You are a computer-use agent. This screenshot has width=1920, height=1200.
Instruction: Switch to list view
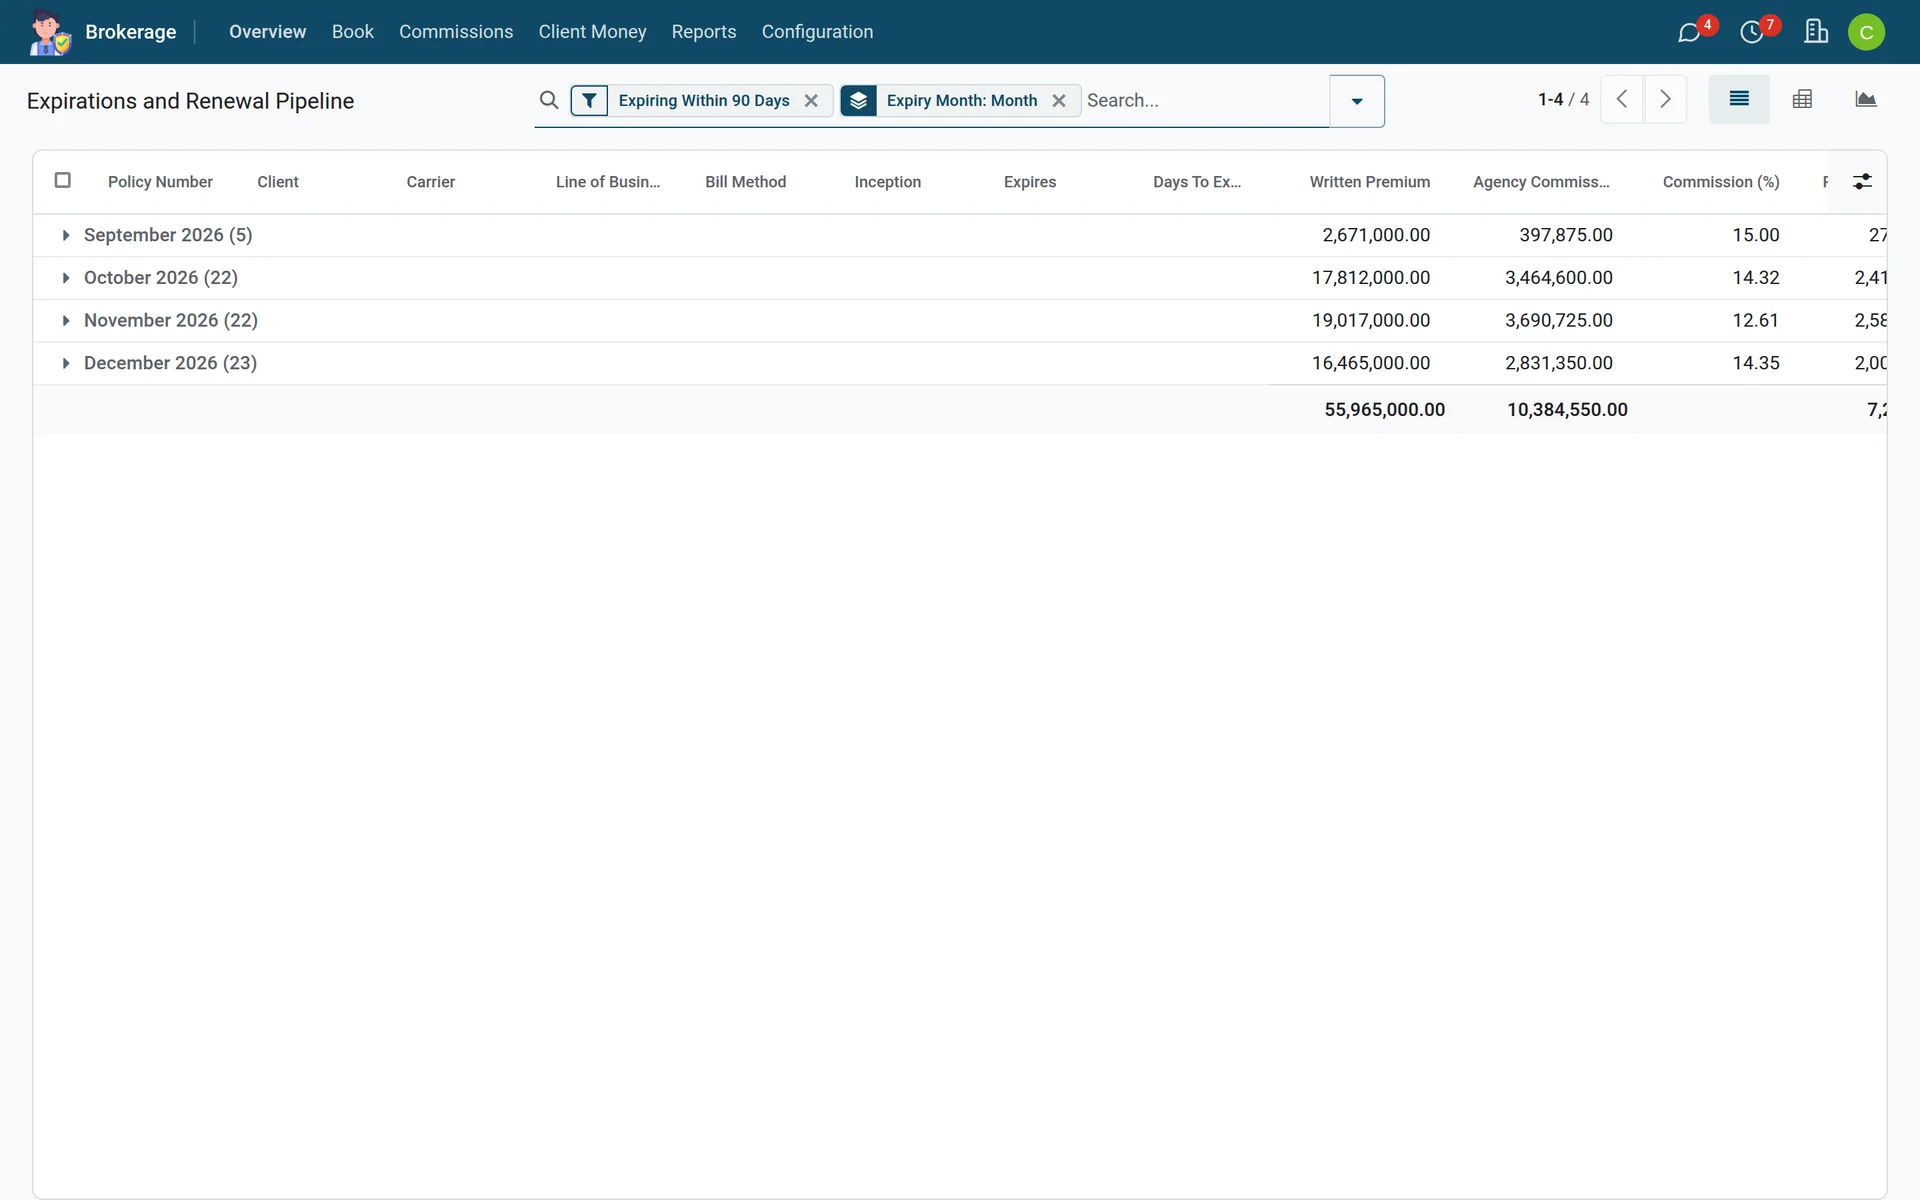coord(1739,99)
